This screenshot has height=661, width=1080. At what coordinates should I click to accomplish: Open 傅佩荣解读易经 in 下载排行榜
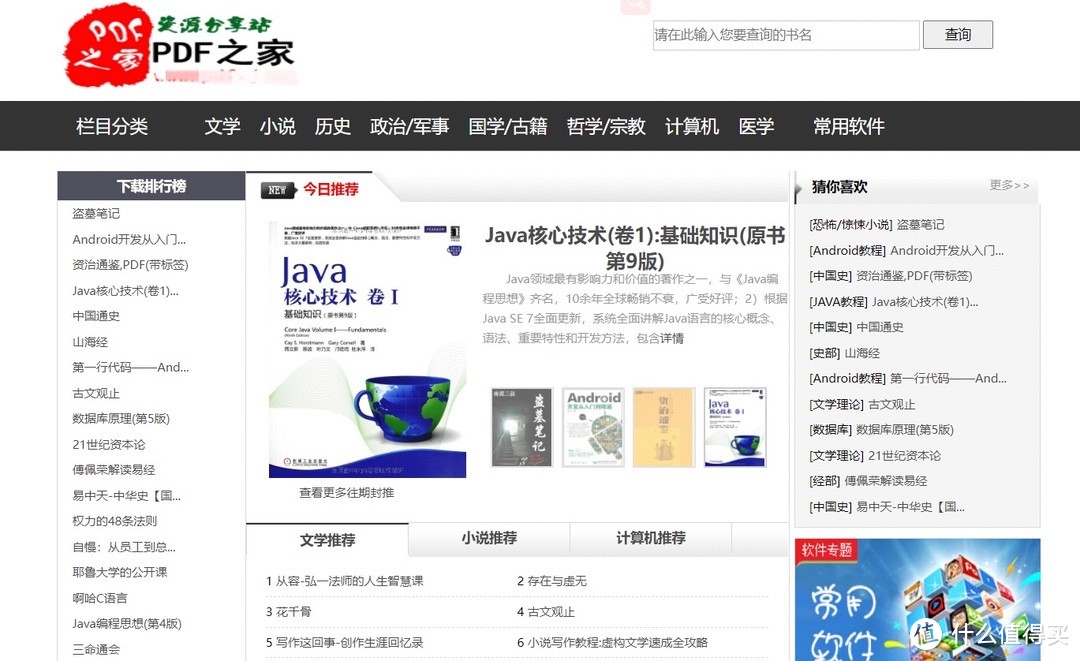[x=114, y=470]
